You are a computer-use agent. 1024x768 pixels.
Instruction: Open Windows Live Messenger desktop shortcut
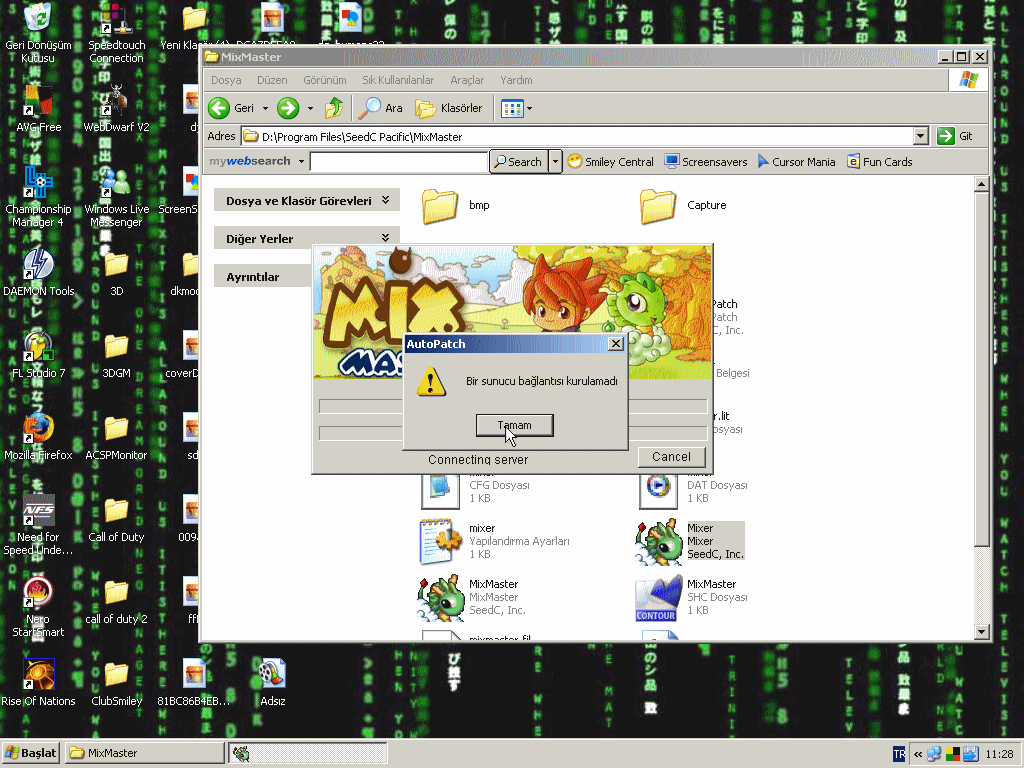[x=116, y=197]
